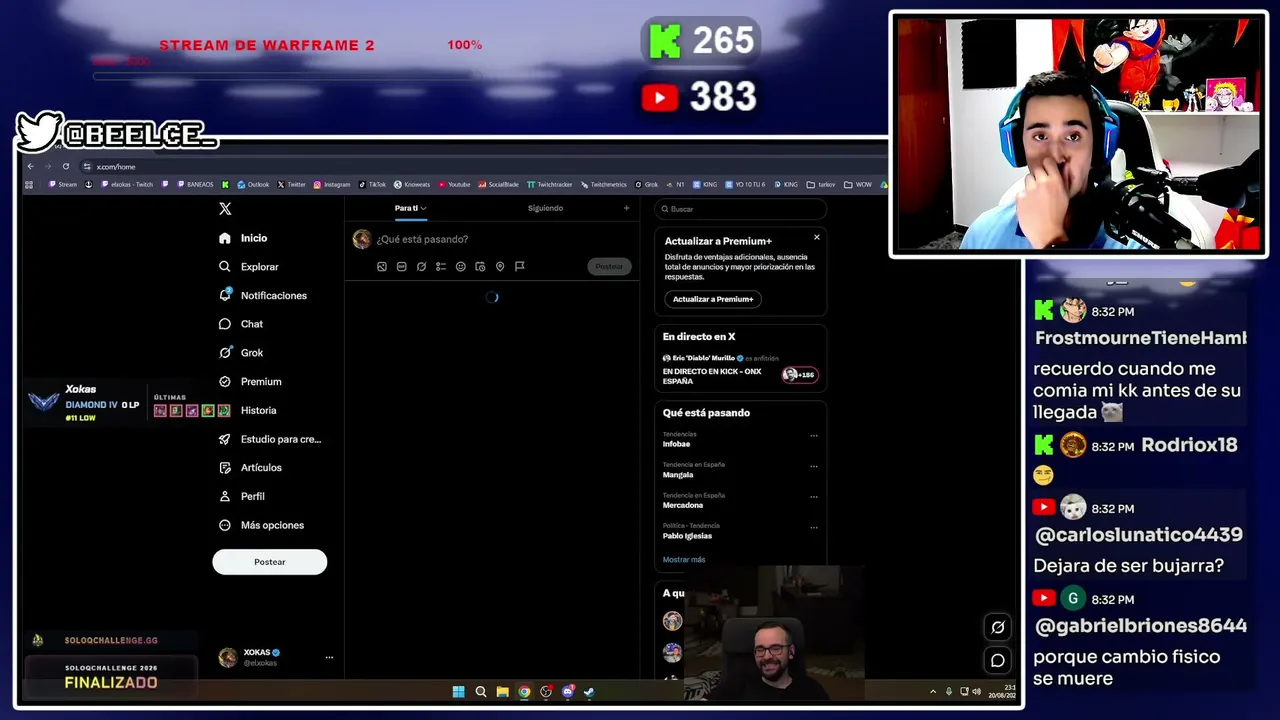Go to Perfil page

242,496
